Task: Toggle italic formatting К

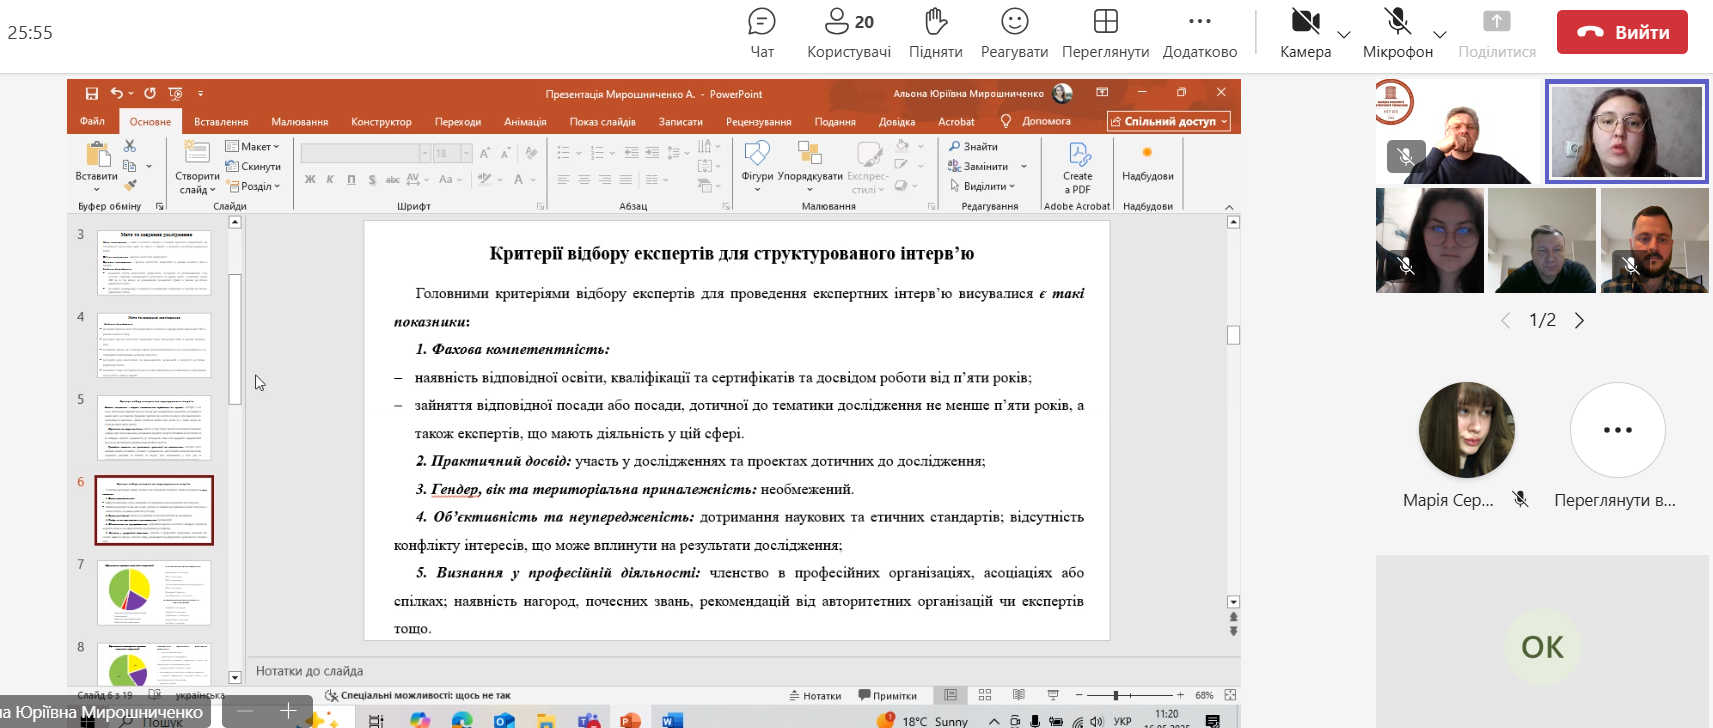Action: click(330, 180)
